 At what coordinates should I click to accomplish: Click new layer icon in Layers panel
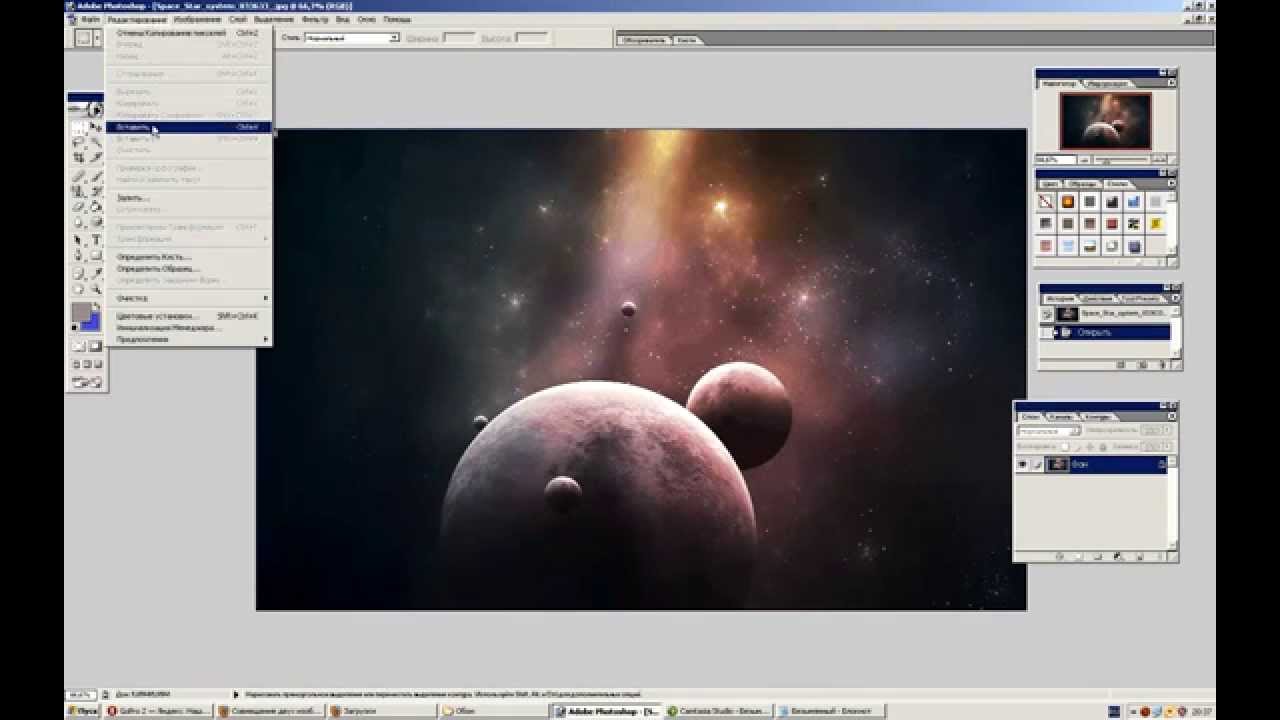pyautogui.click(x=1139, y=556)
